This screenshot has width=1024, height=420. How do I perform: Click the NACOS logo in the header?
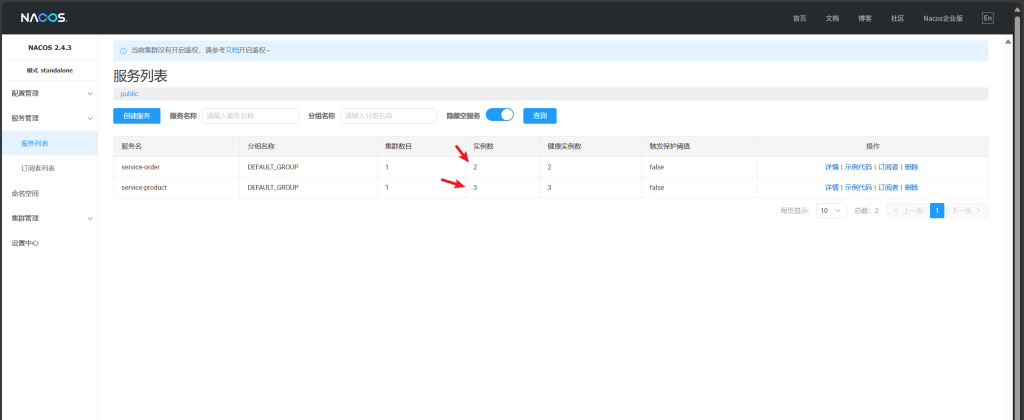click(43, 17)
